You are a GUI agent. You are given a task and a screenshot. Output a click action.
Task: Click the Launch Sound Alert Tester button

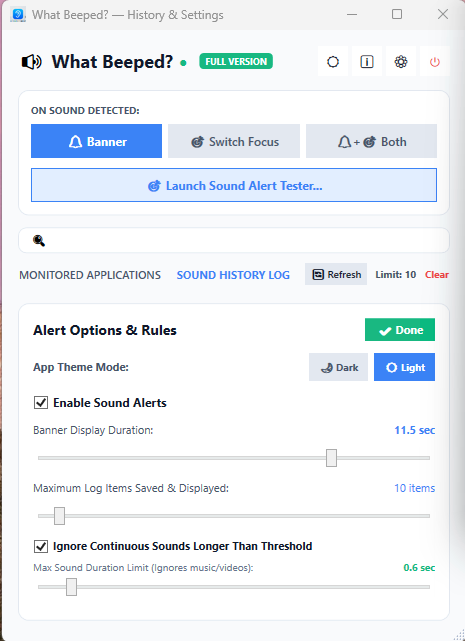tap(234, 185)
